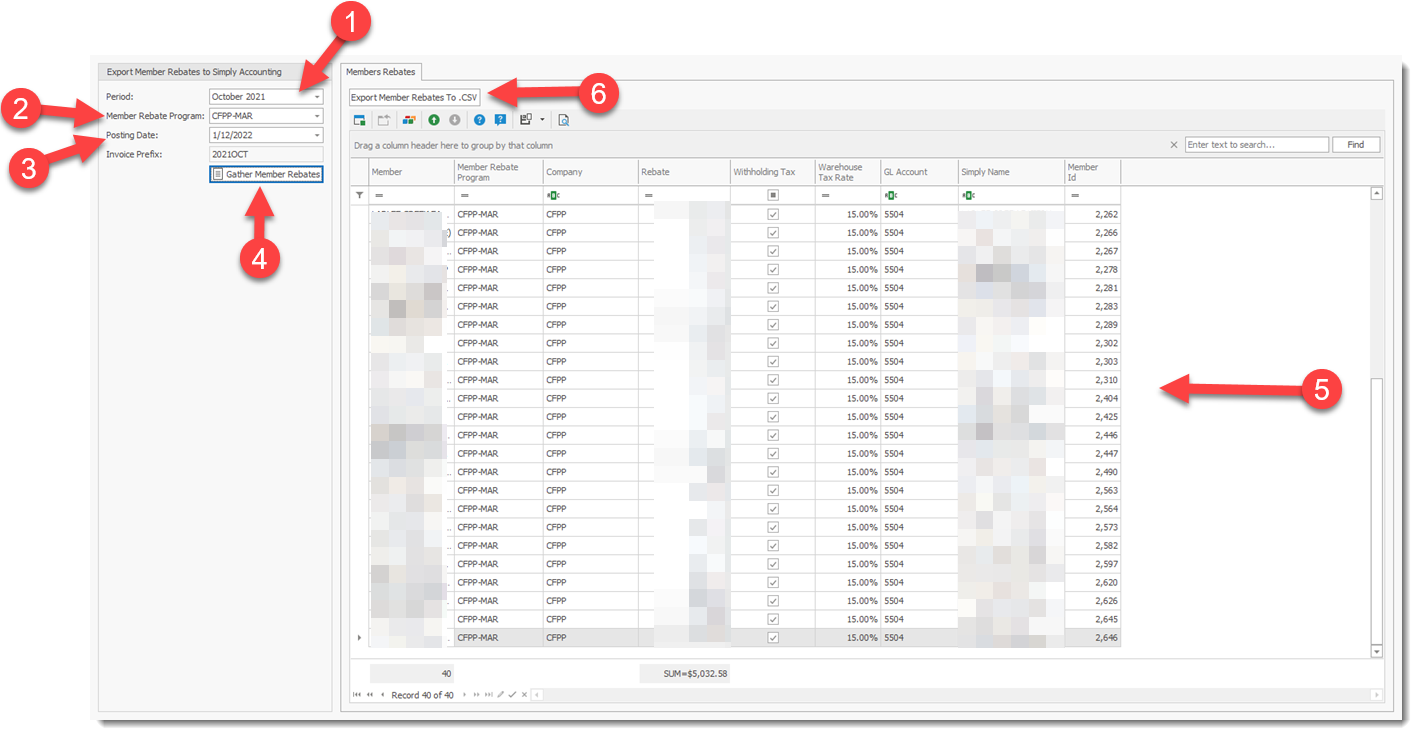
Task: Click the Gather Member Rebates button
Action: (265, 173)
